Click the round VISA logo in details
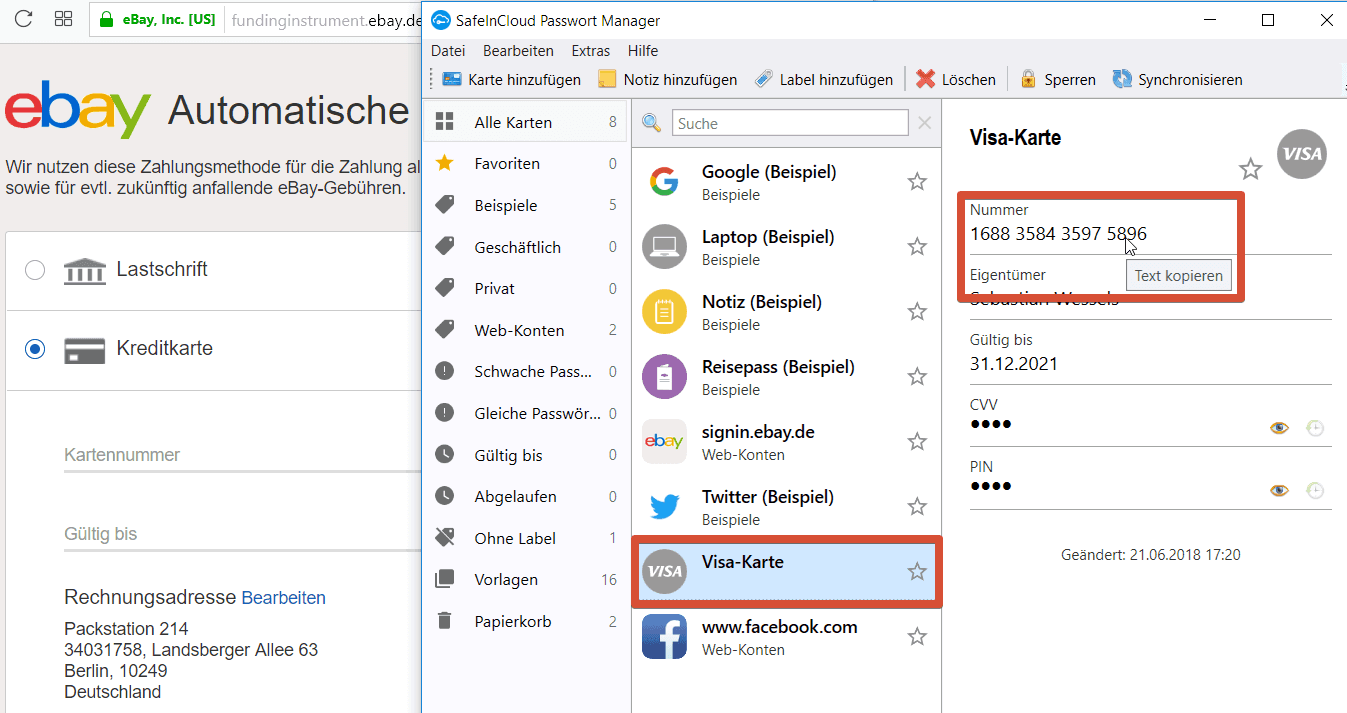 tap(1302, 154)
